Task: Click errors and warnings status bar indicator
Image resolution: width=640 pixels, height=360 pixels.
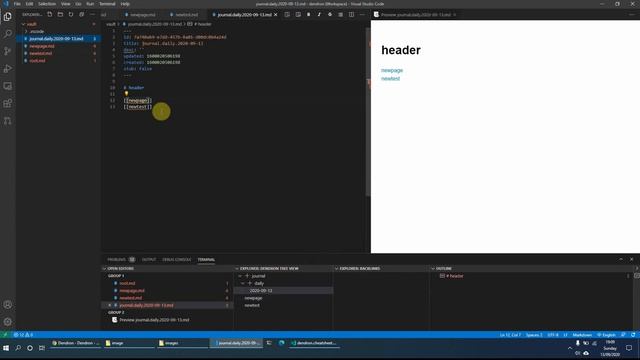Action: [x=23, y=335]
